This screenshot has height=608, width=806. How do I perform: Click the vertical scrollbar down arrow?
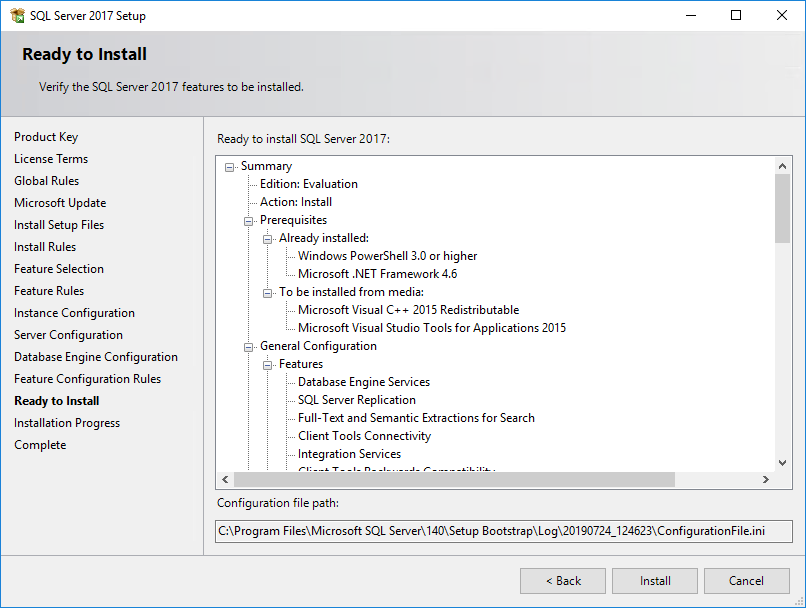pos(782,463)
